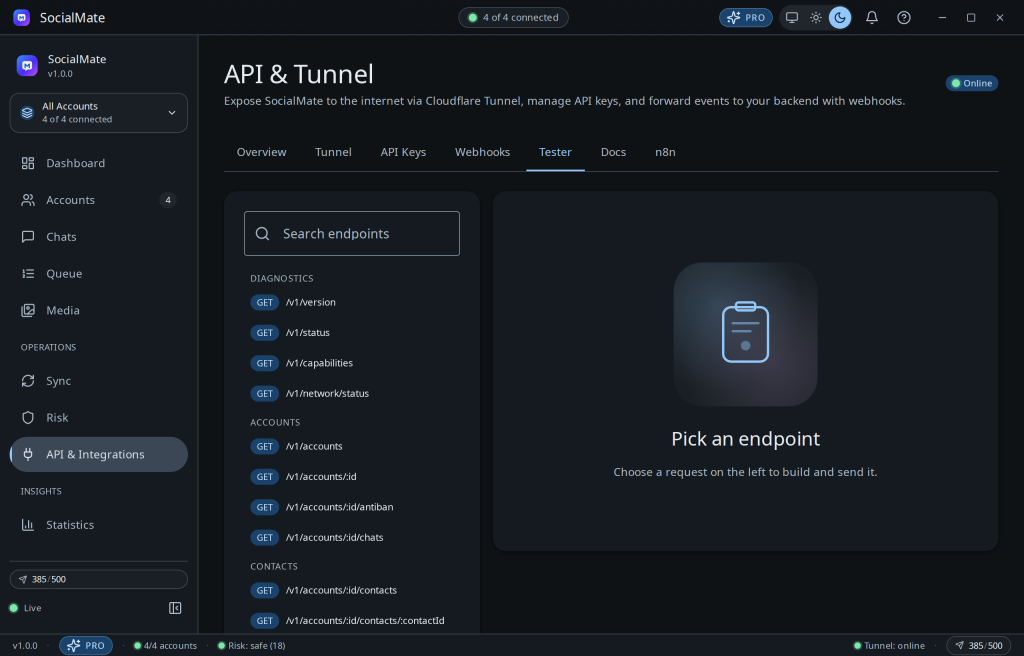The image size is (1024, 656).
Task: Click the Media images icon
Action: coord(28,310)
